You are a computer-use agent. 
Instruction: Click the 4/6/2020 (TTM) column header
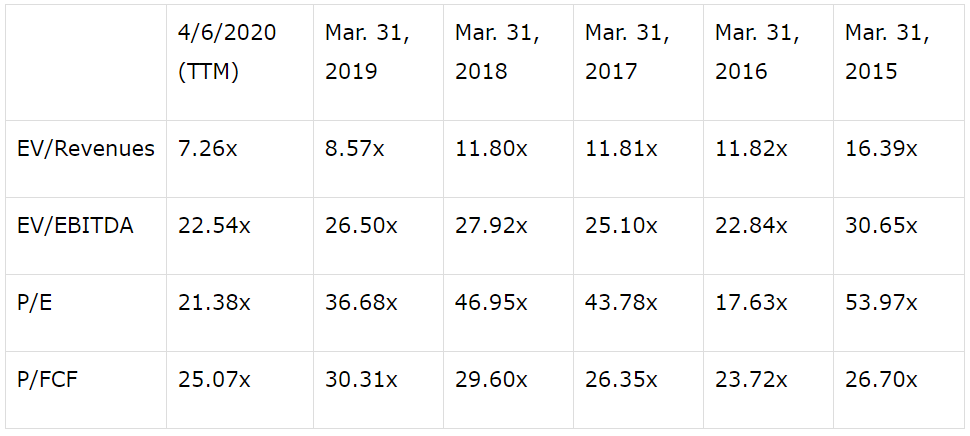point(227,51)
